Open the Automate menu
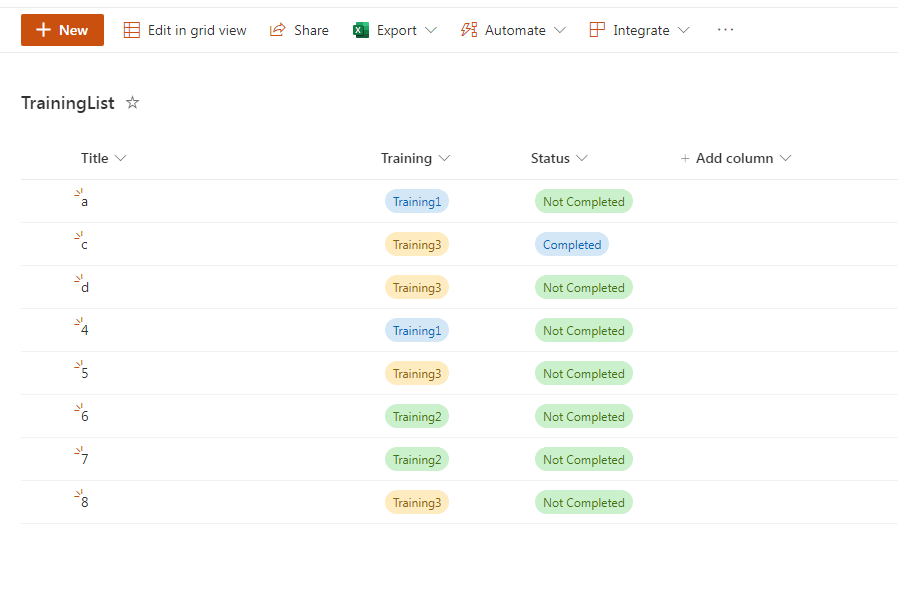This screenshot has width=898, height=603. 513,30
